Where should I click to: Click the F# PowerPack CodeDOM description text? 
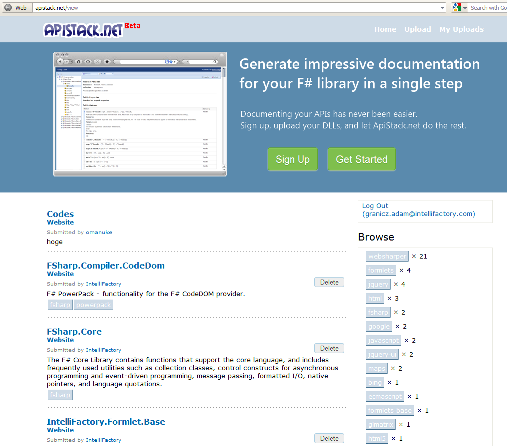(146, 294)
